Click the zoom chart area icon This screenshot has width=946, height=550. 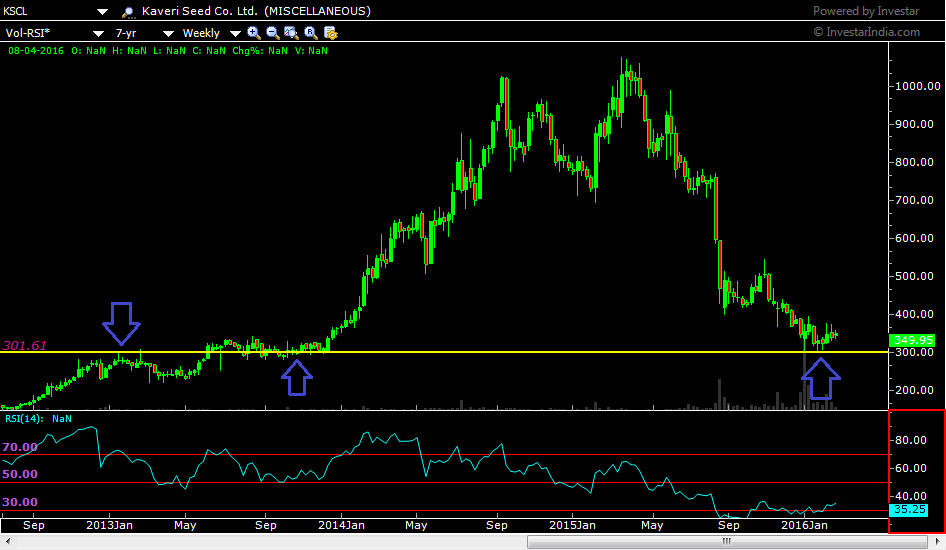(291, 33)
